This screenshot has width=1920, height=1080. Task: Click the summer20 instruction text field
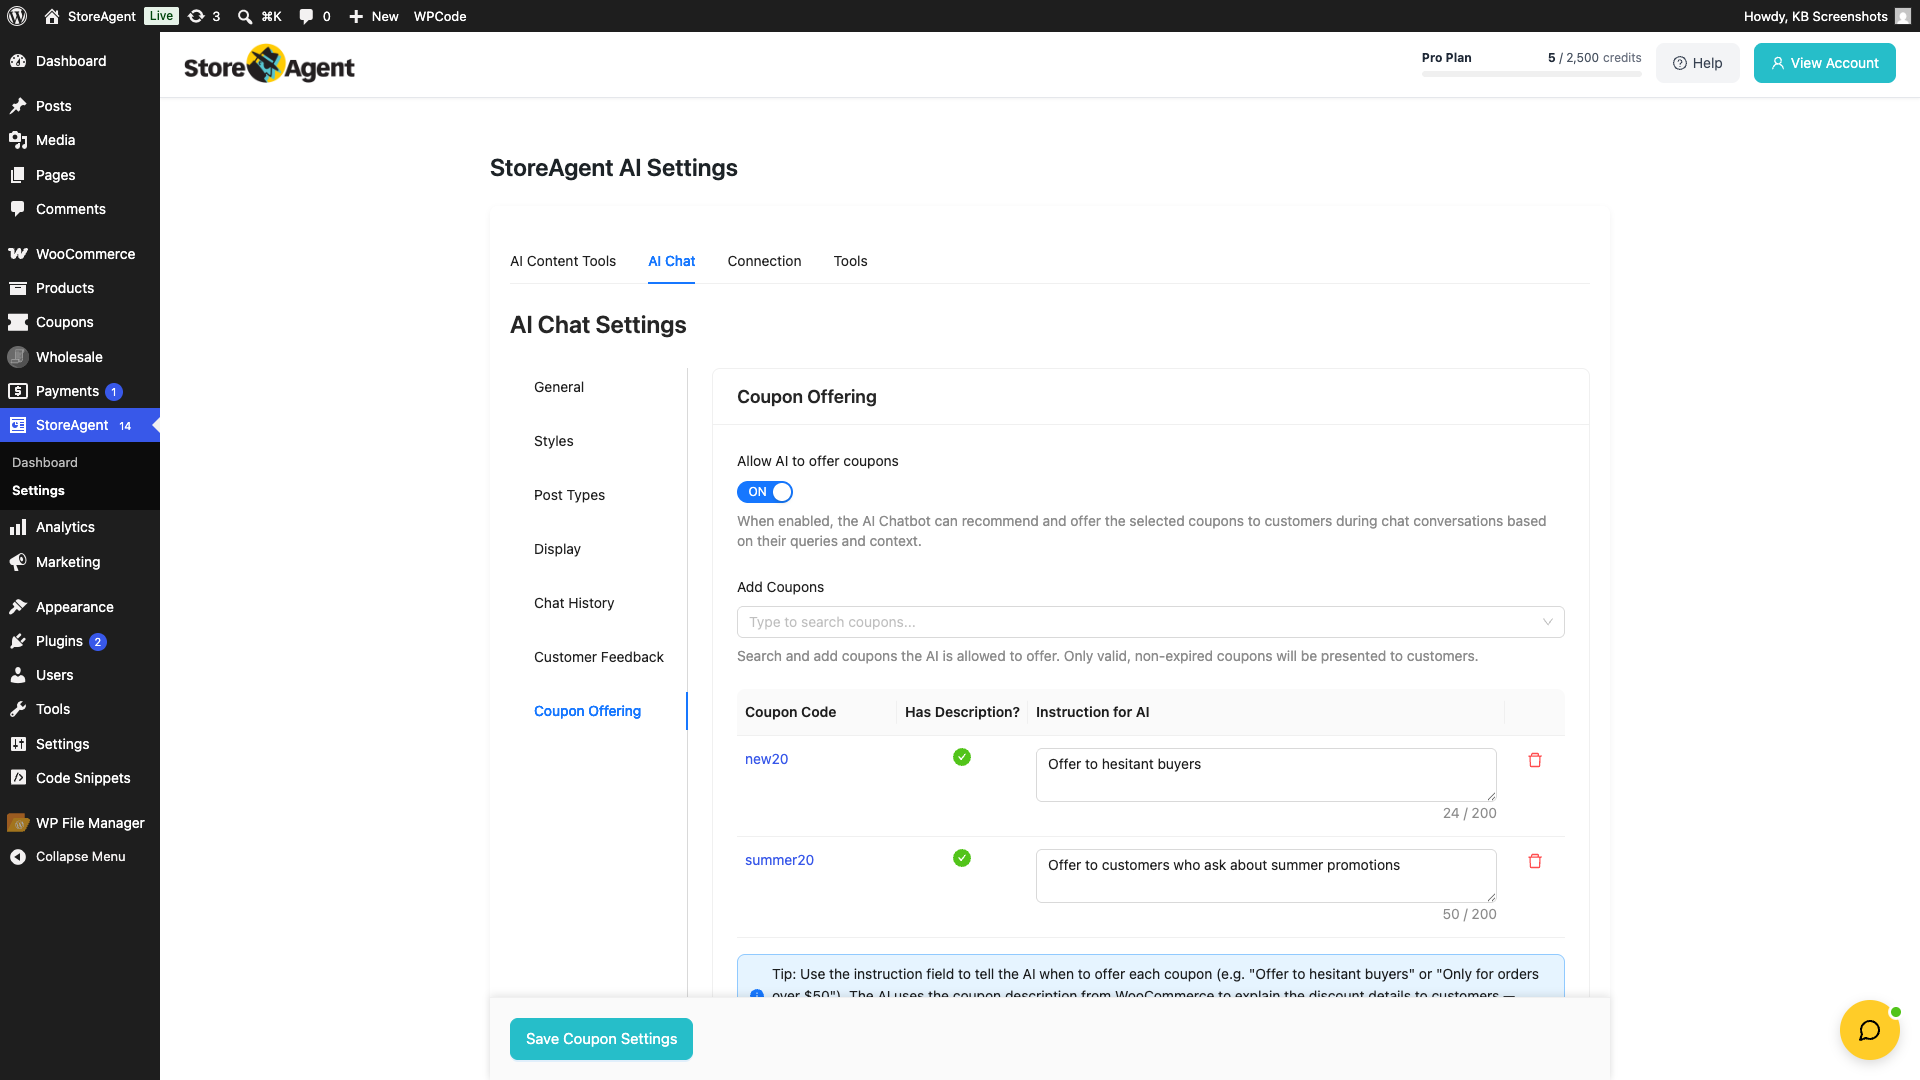coord(1266,876)
